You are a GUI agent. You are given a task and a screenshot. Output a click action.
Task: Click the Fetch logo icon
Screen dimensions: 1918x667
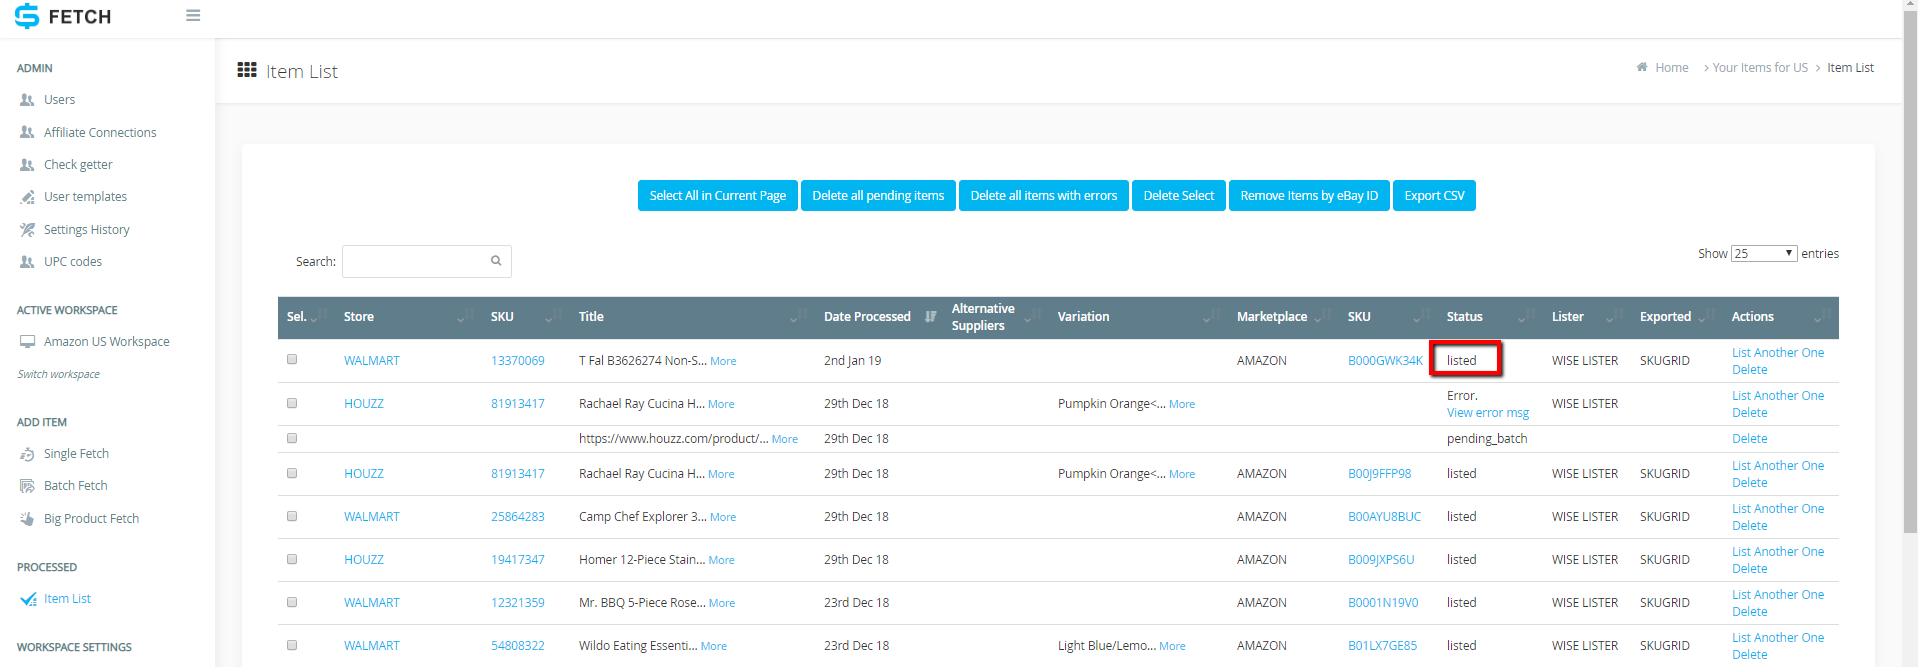27,16
